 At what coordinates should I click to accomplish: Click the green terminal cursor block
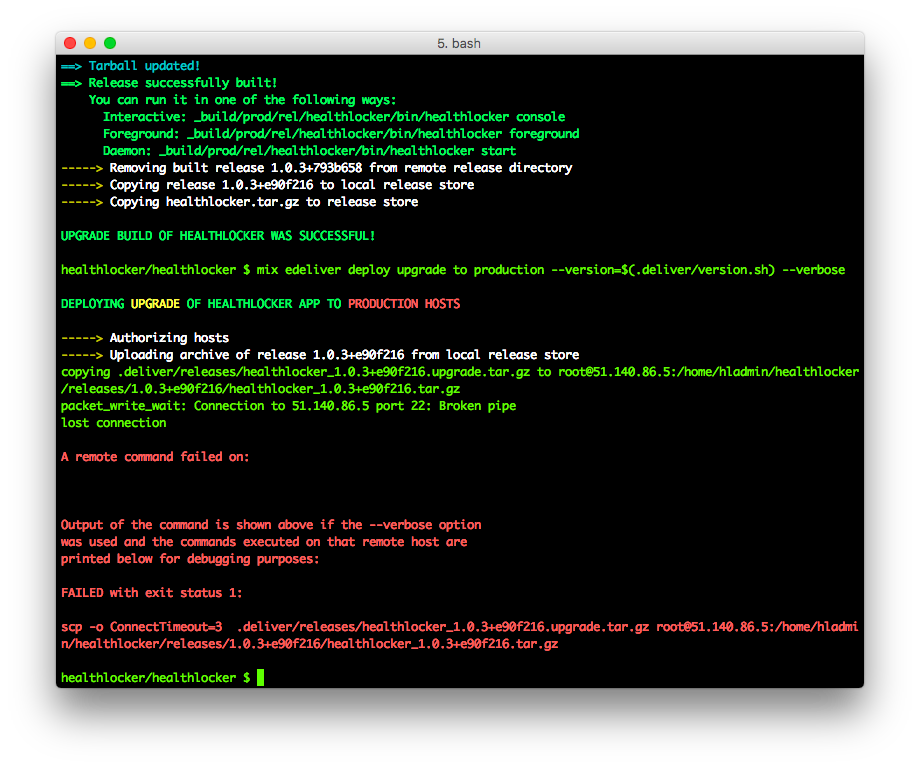(x=260, y=677)
